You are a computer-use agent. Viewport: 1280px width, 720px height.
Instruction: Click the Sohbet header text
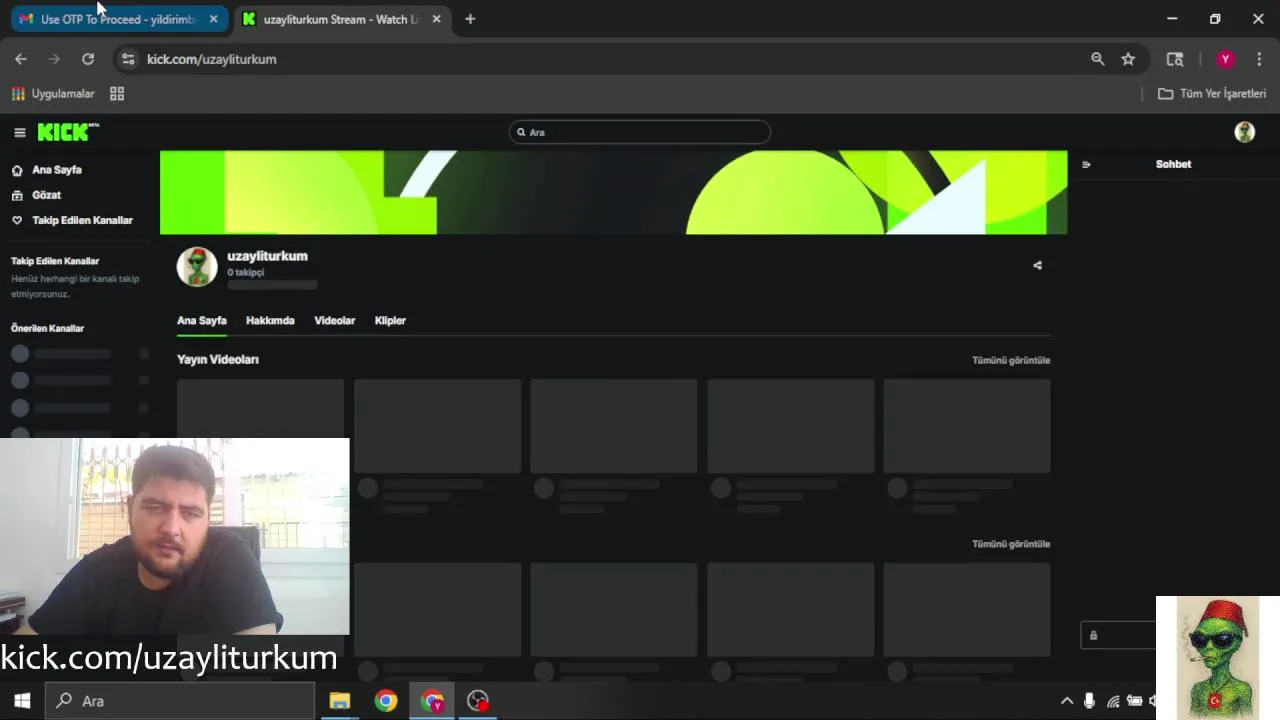(1173, 164)
